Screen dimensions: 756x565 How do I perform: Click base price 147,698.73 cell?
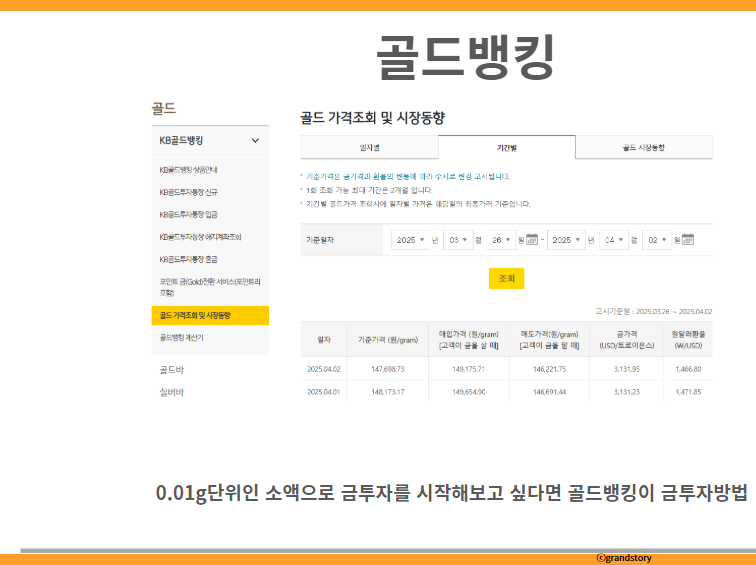click(x=388, y=369)
